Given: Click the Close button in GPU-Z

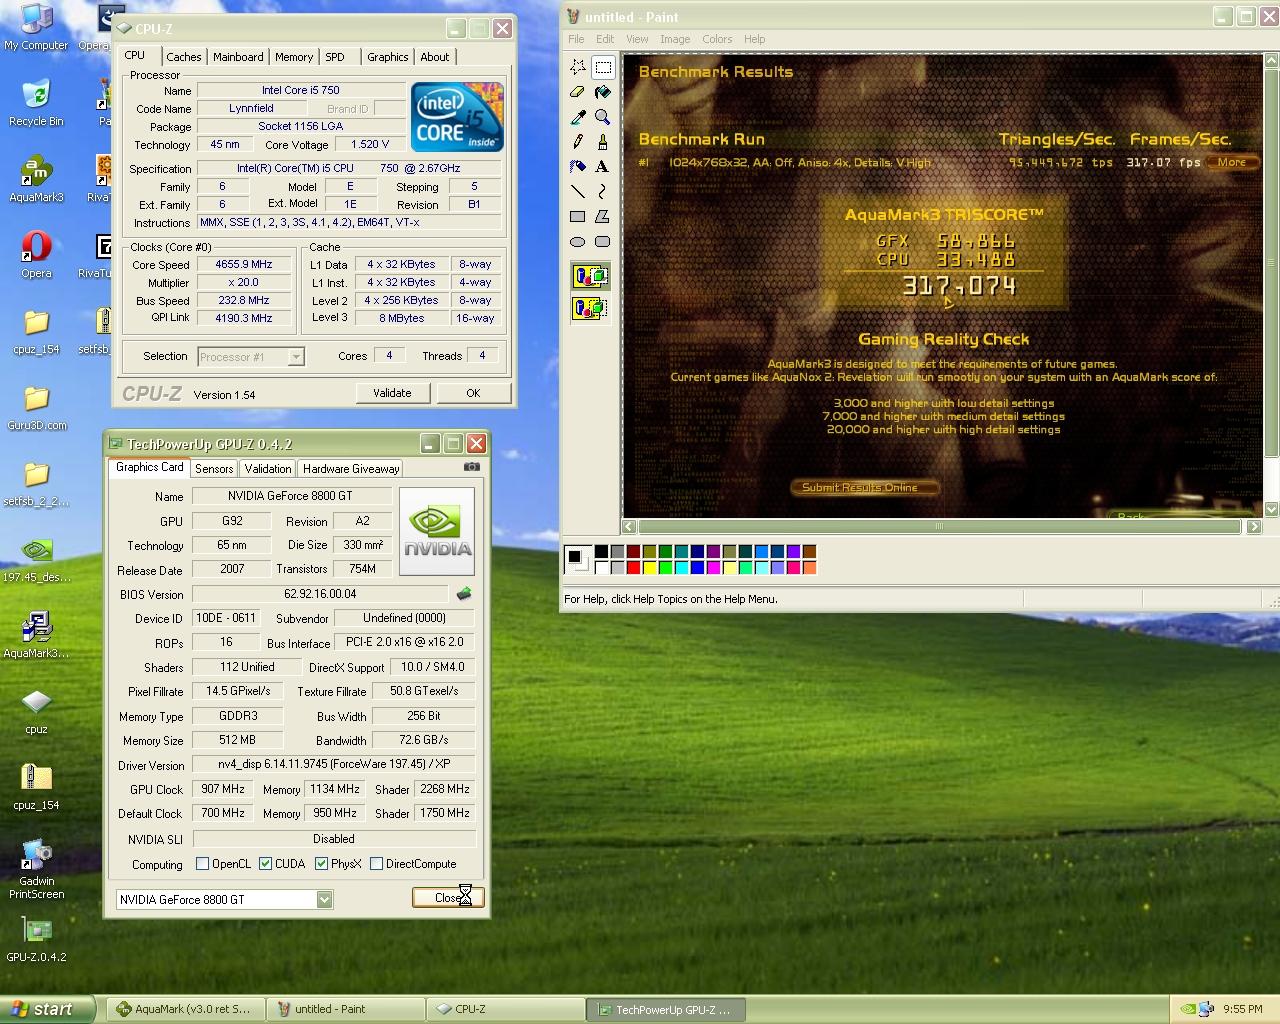Looking at the screenshot, I should (448, 898).
